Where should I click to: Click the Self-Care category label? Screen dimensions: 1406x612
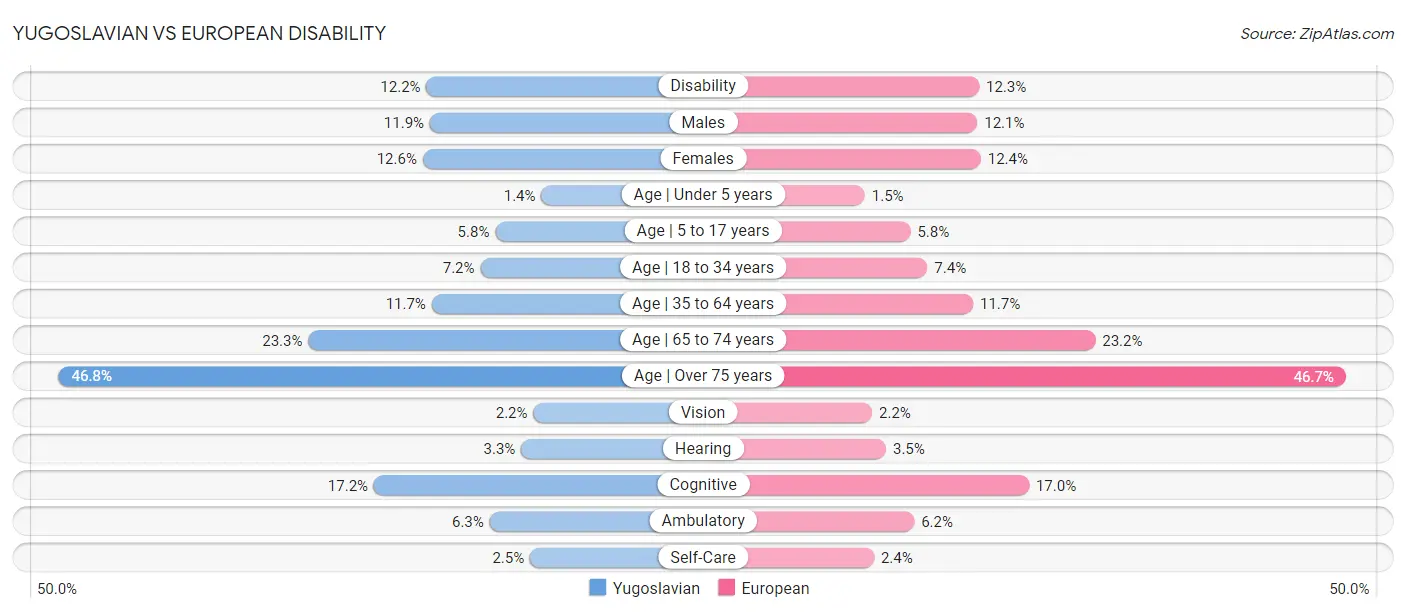703,557
